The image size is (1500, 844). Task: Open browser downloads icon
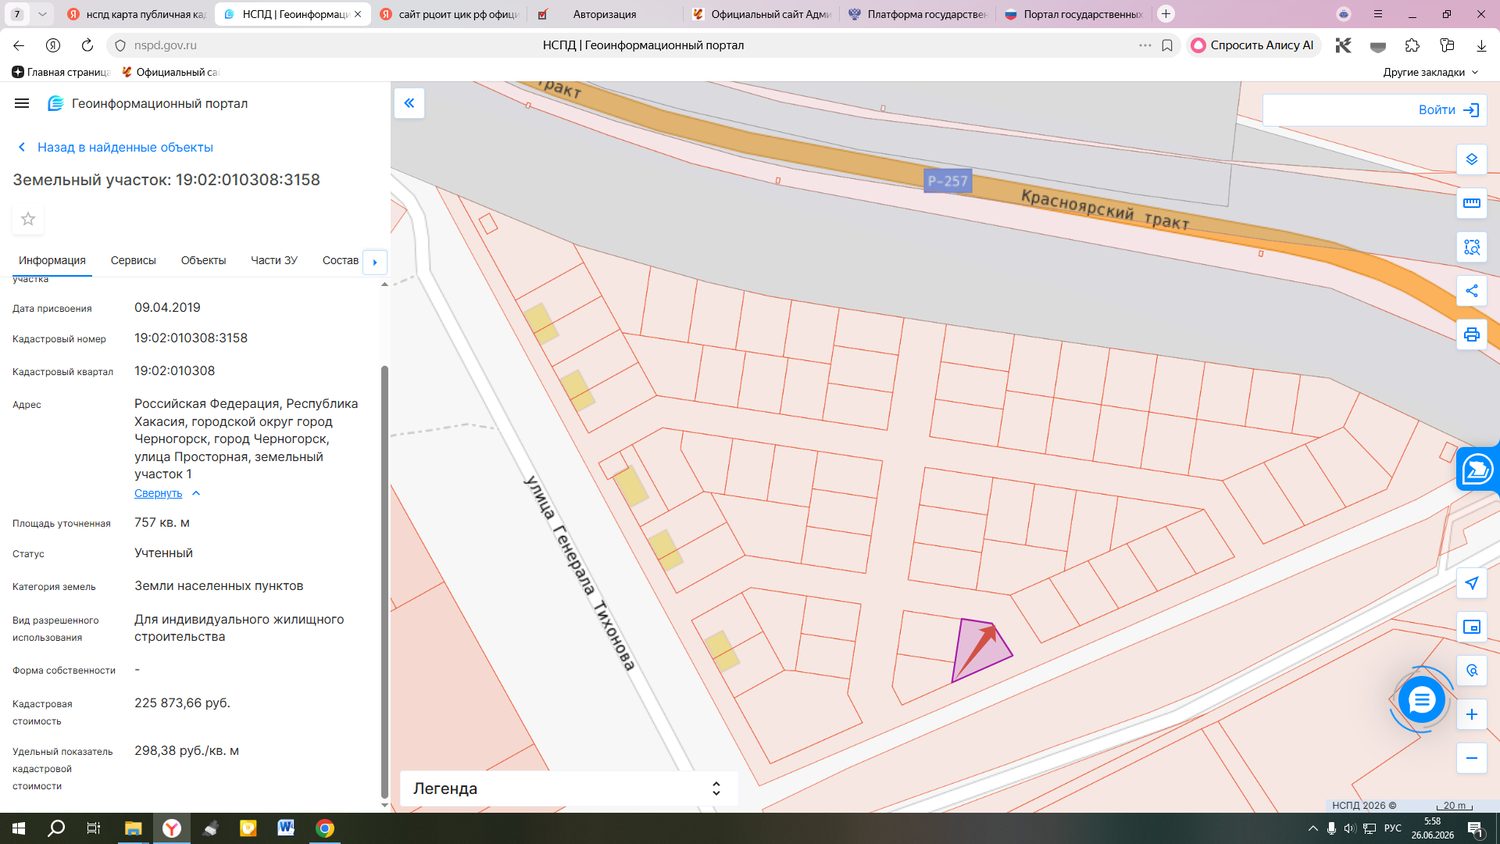pyautogui.click(x=1481, y=45)
